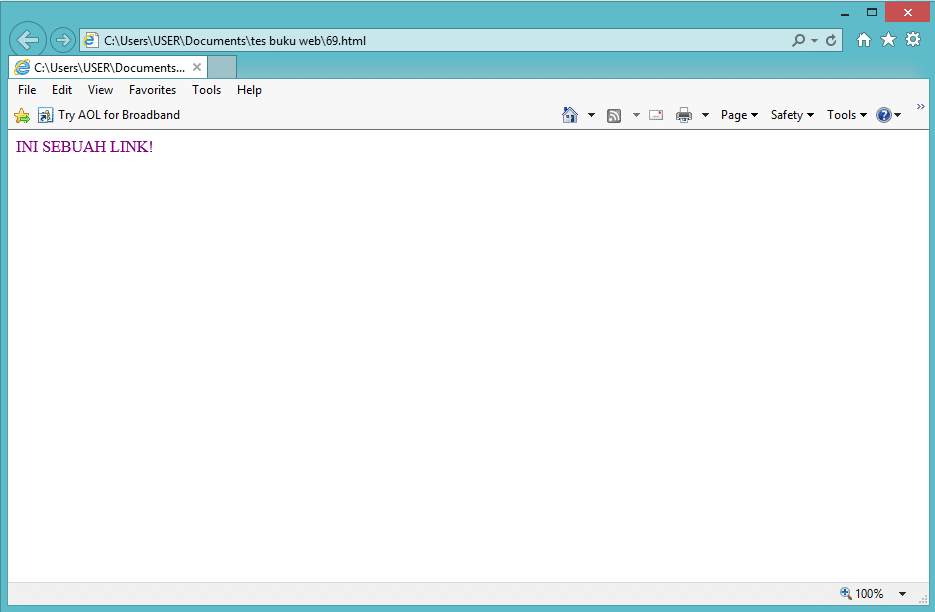Open the File menu
Viewport: 935px width, 612px height.
tap(27, 90)
